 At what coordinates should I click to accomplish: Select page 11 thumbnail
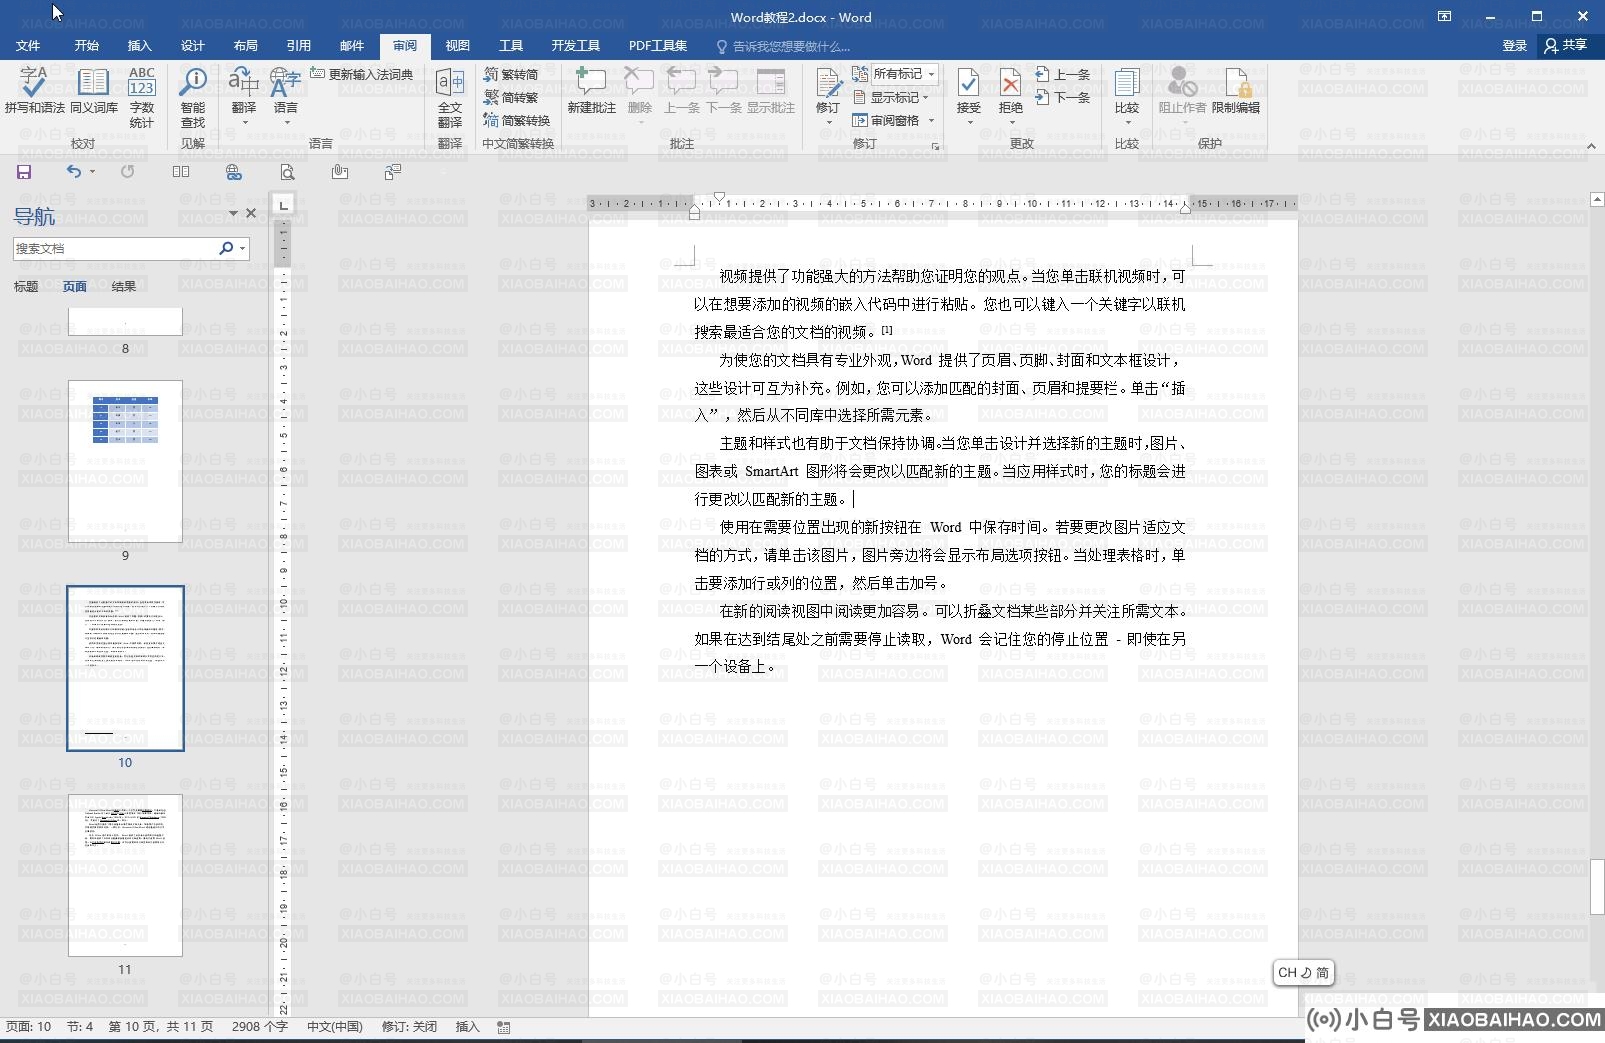[125, 875]
